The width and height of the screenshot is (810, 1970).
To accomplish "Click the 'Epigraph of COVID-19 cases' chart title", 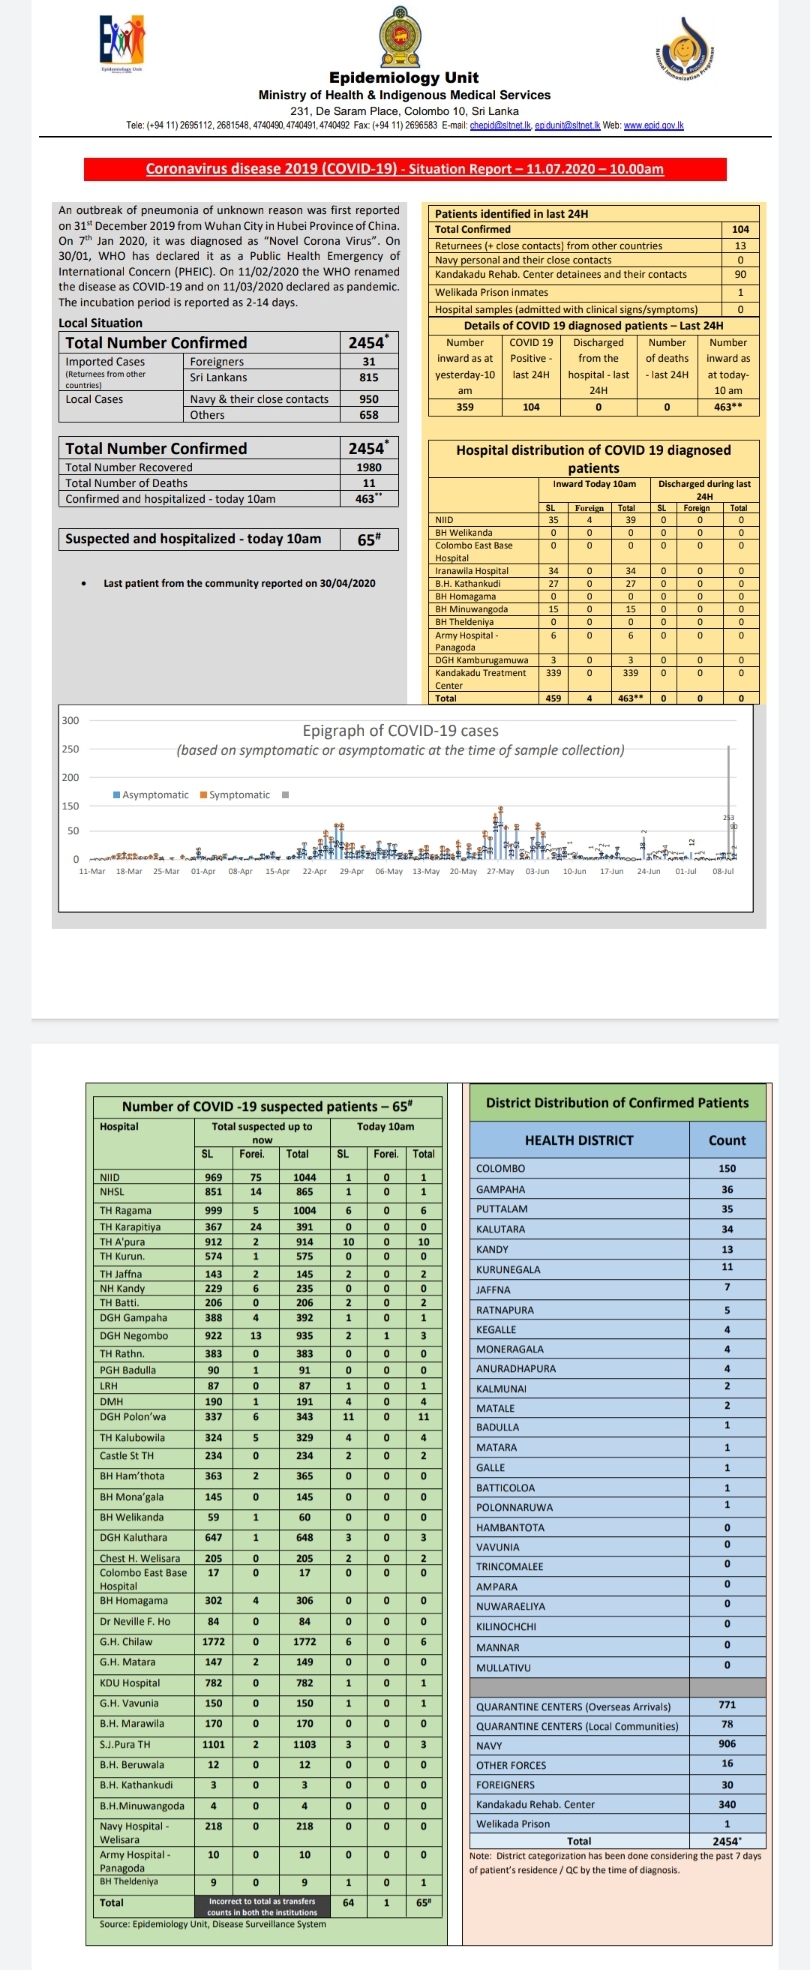I will [x=400, y=731].
